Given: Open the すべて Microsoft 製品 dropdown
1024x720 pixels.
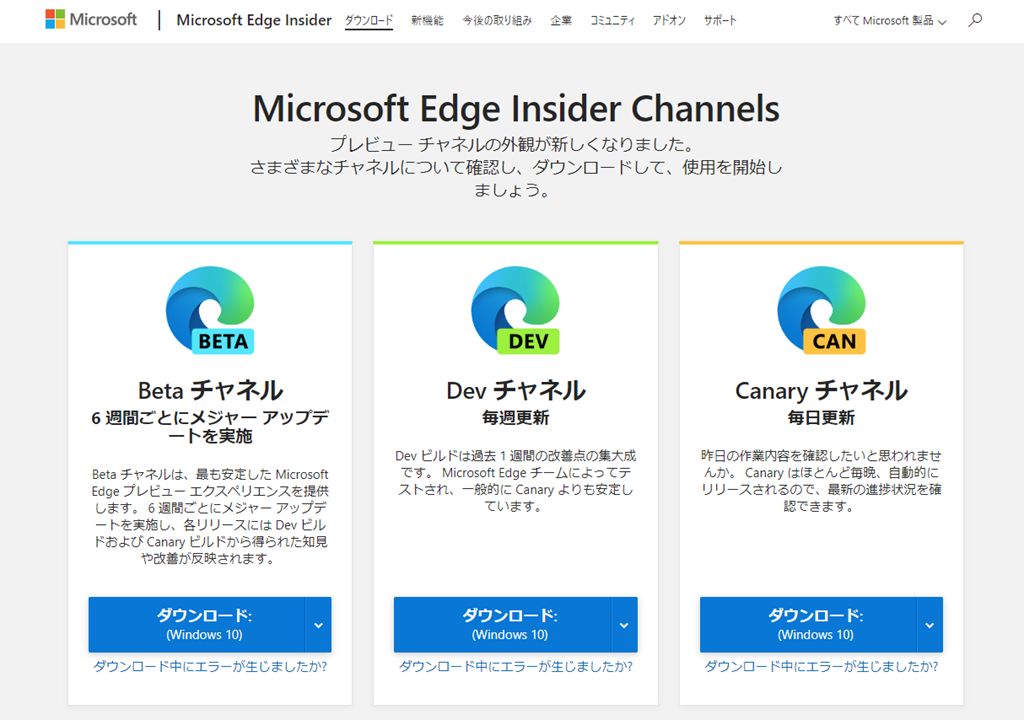Looking at the screenshot, I should point(889,21).
